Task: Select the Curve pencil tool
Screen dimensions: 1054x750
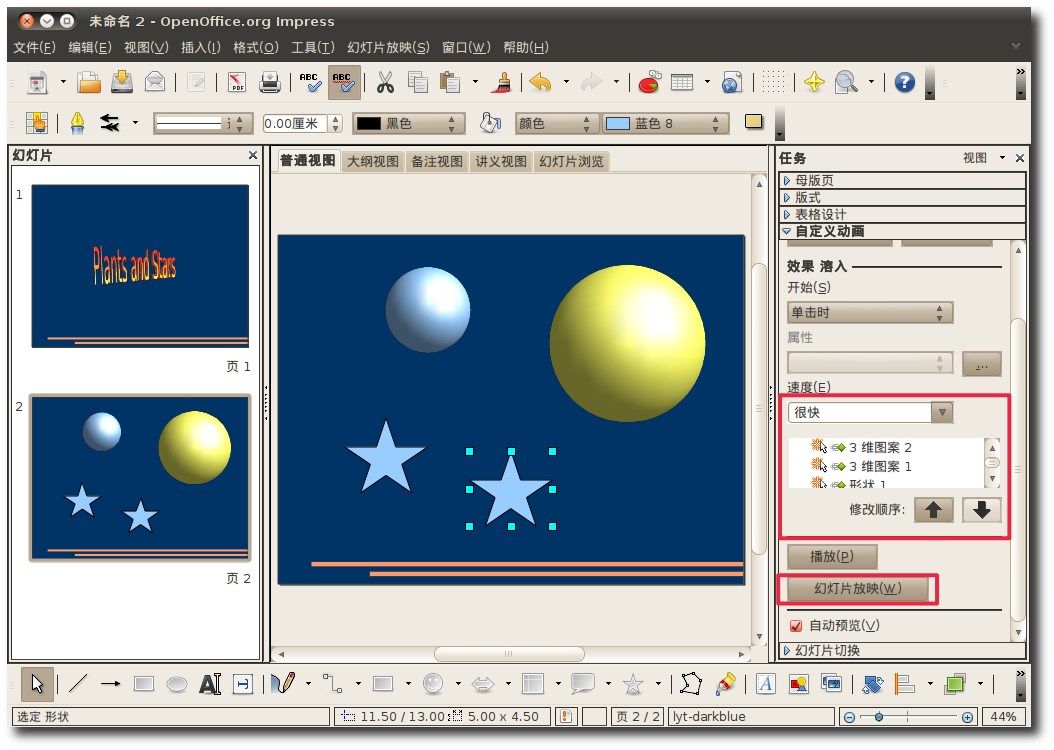Action: point(283,683)
